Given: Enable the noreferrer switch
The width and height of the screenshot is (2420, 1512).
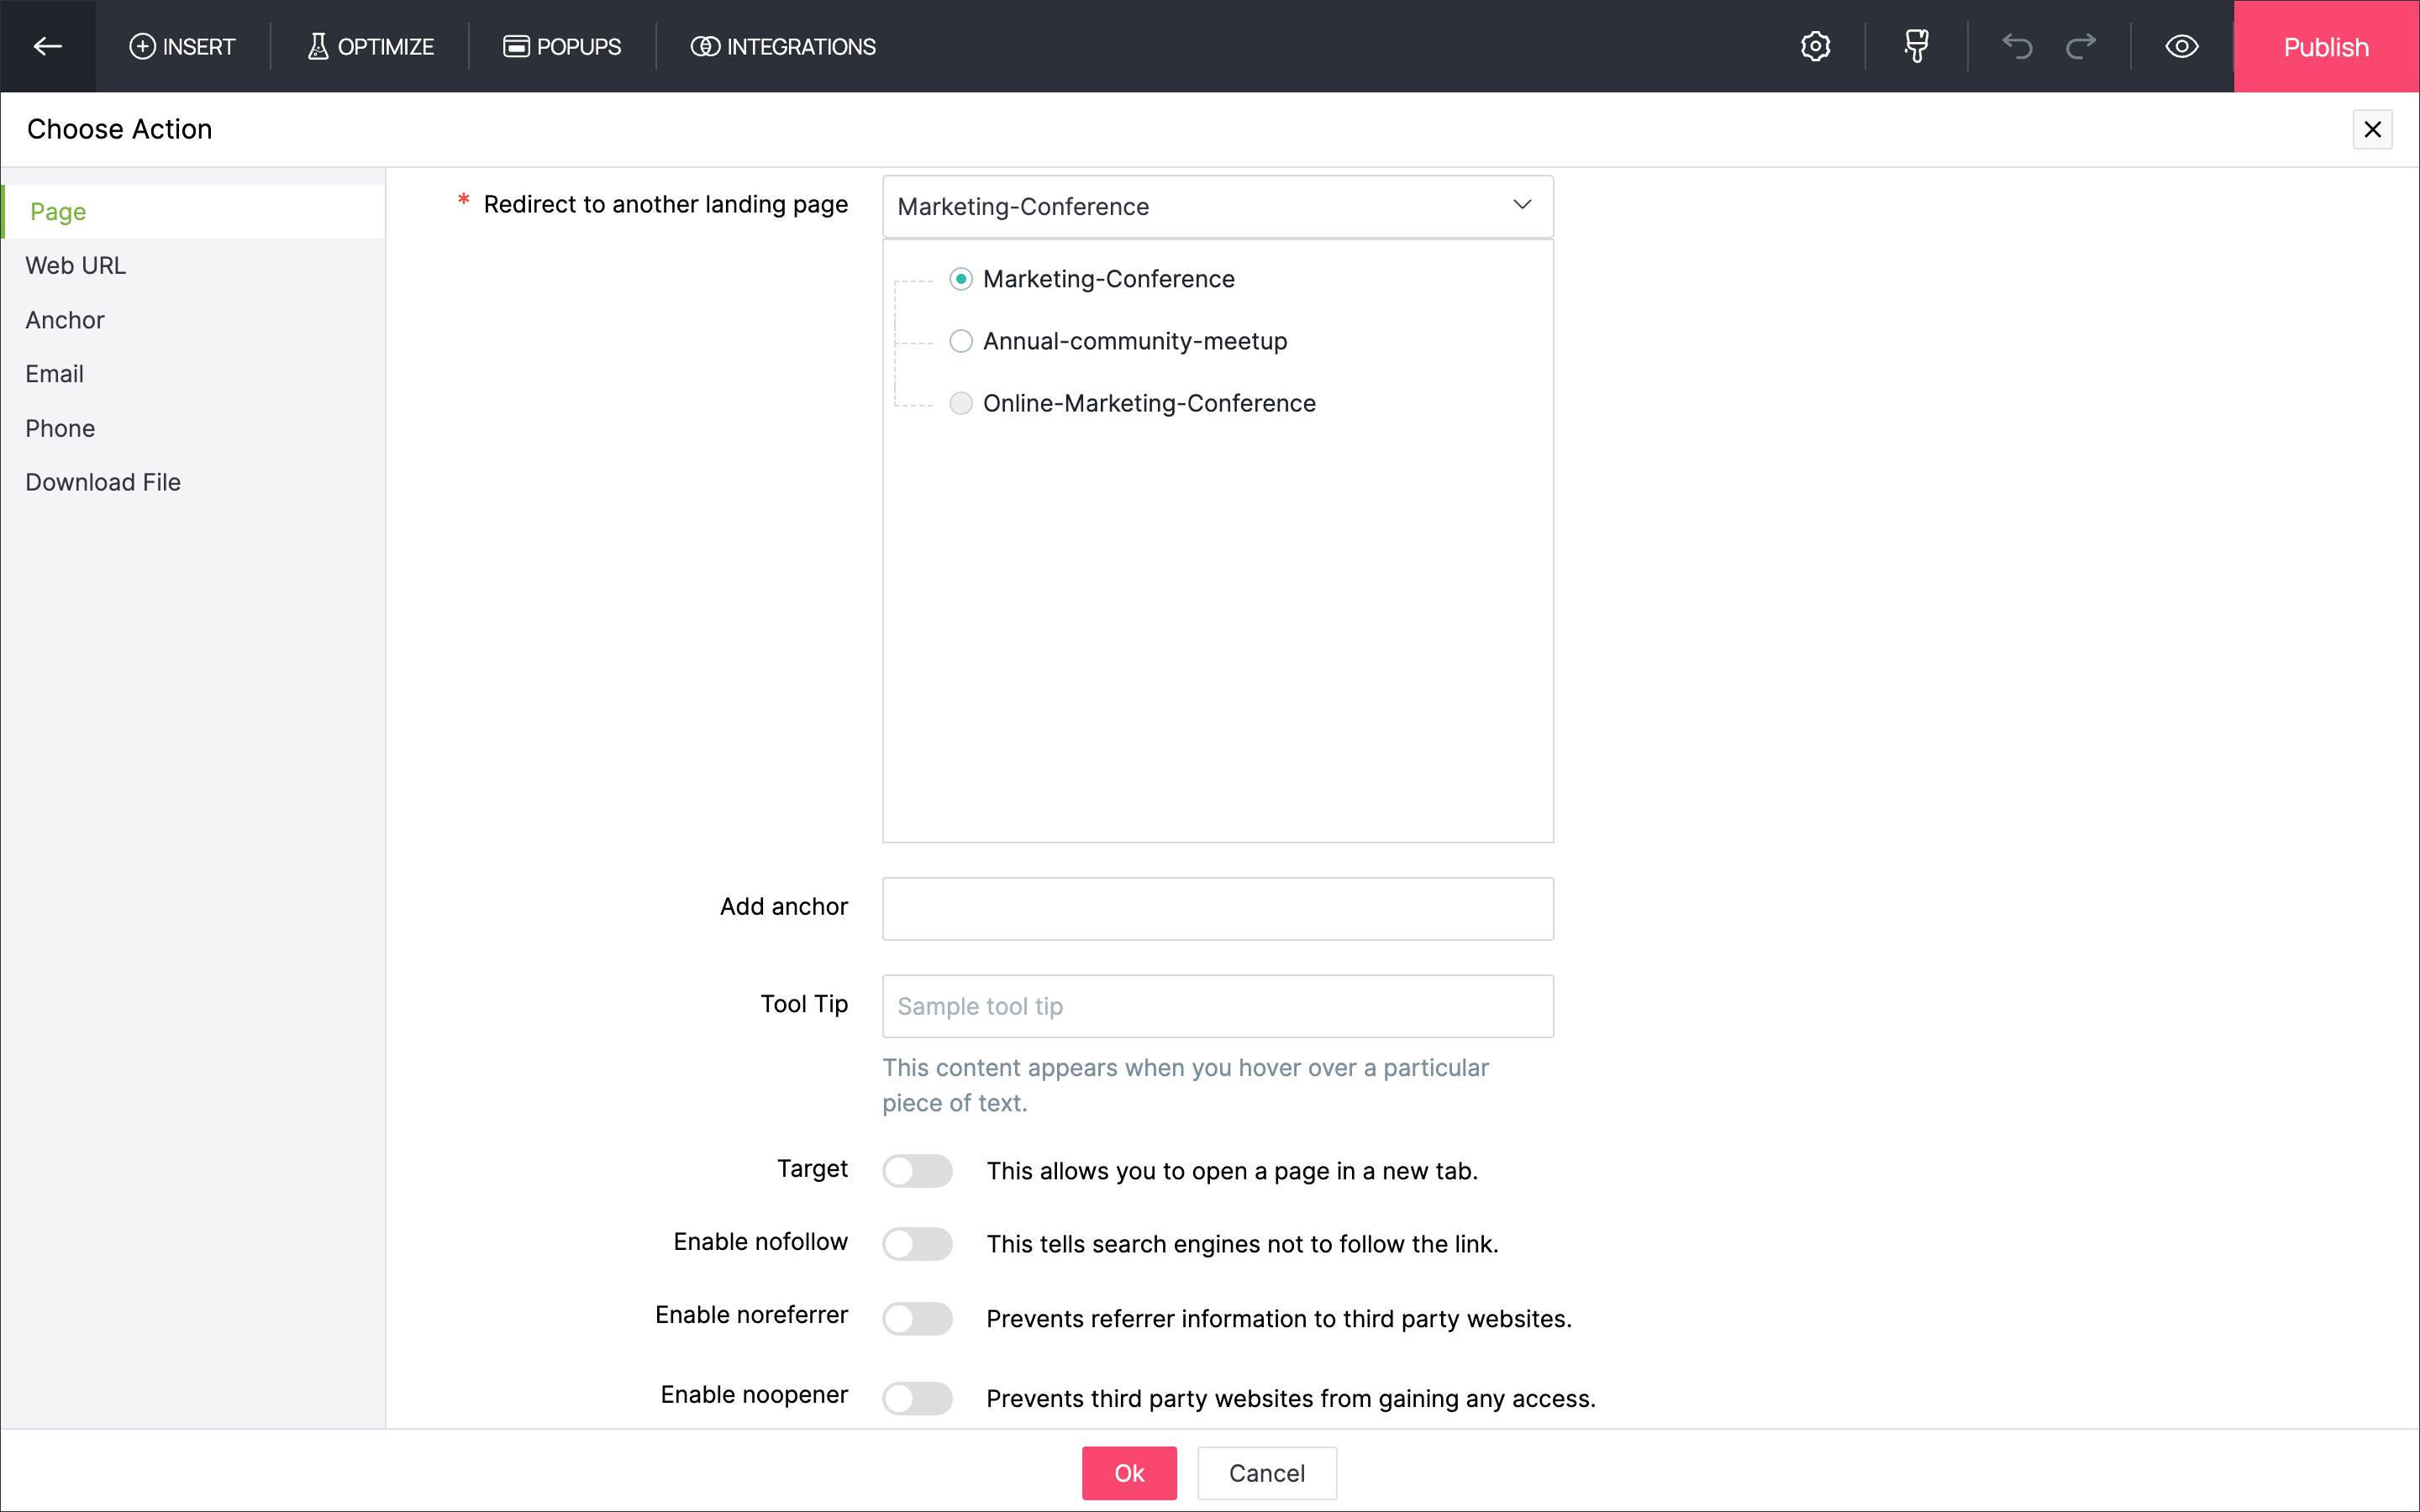Looking at the screenshot, I should tap(917, 1319).
